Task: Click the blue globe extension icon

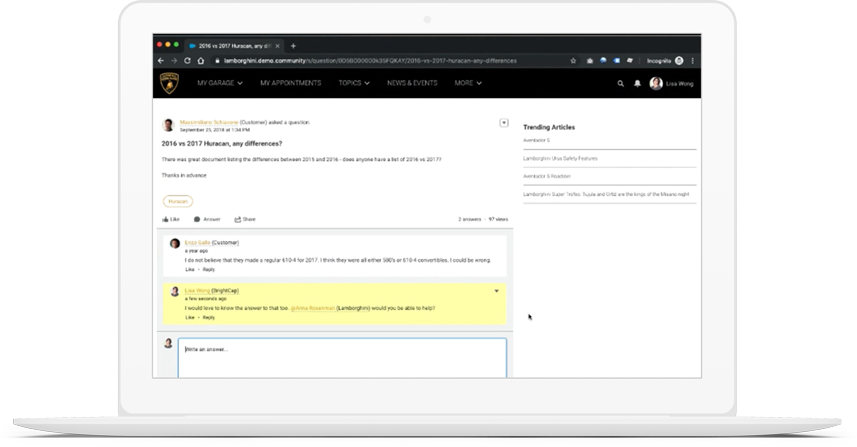Action: [603, 61]
